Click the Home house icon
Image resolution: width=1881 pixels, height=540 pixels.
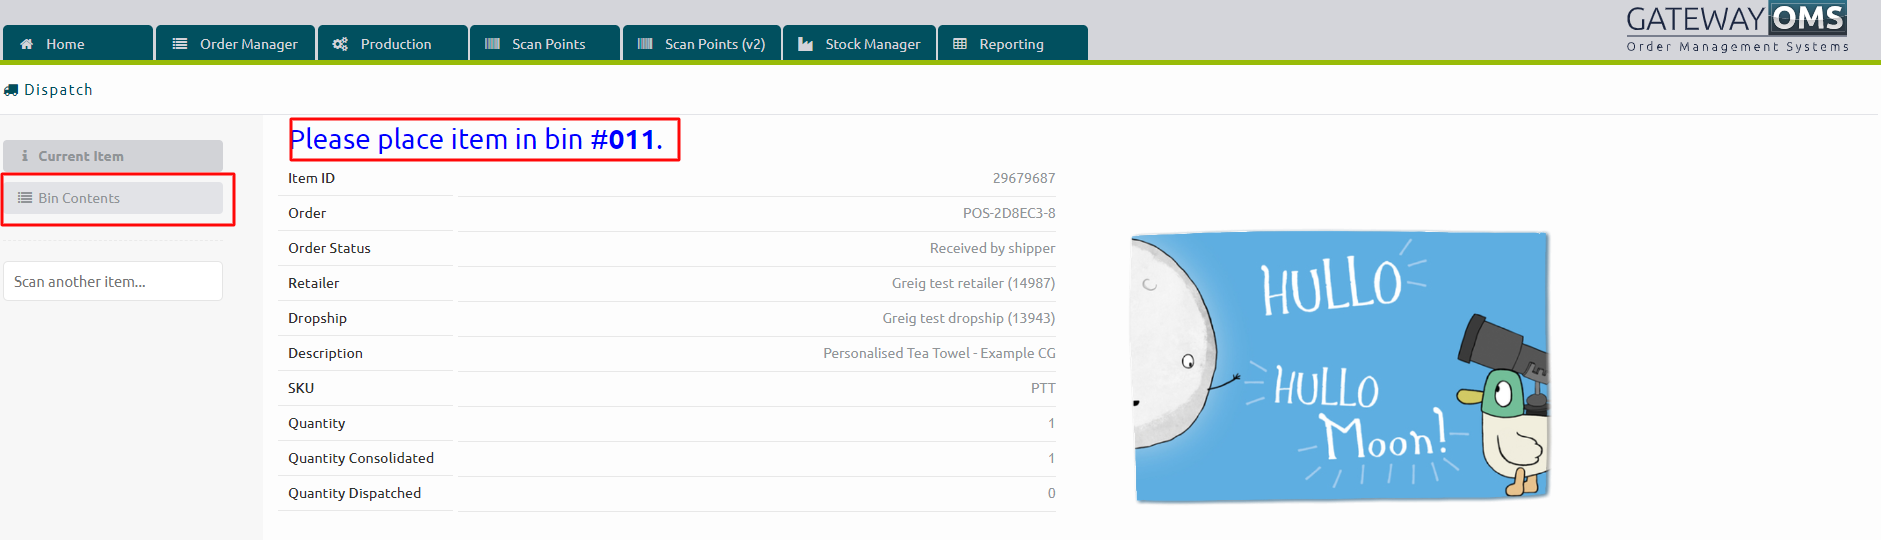point(27,44)
